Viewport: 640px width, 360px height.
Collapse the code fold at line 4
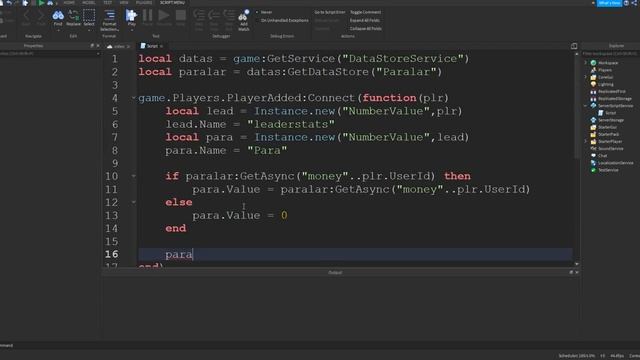click(x=133, y=98)
